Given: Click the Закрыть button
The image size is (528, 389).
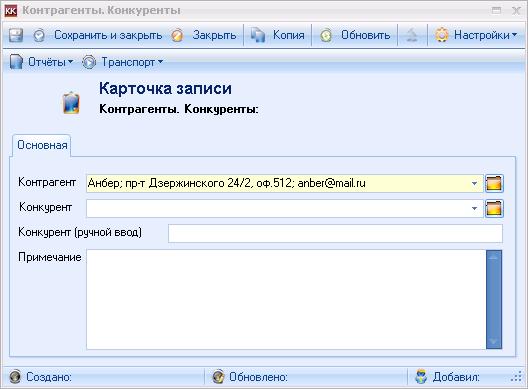Looking at the screenshot, I should [x=204, y=35].
